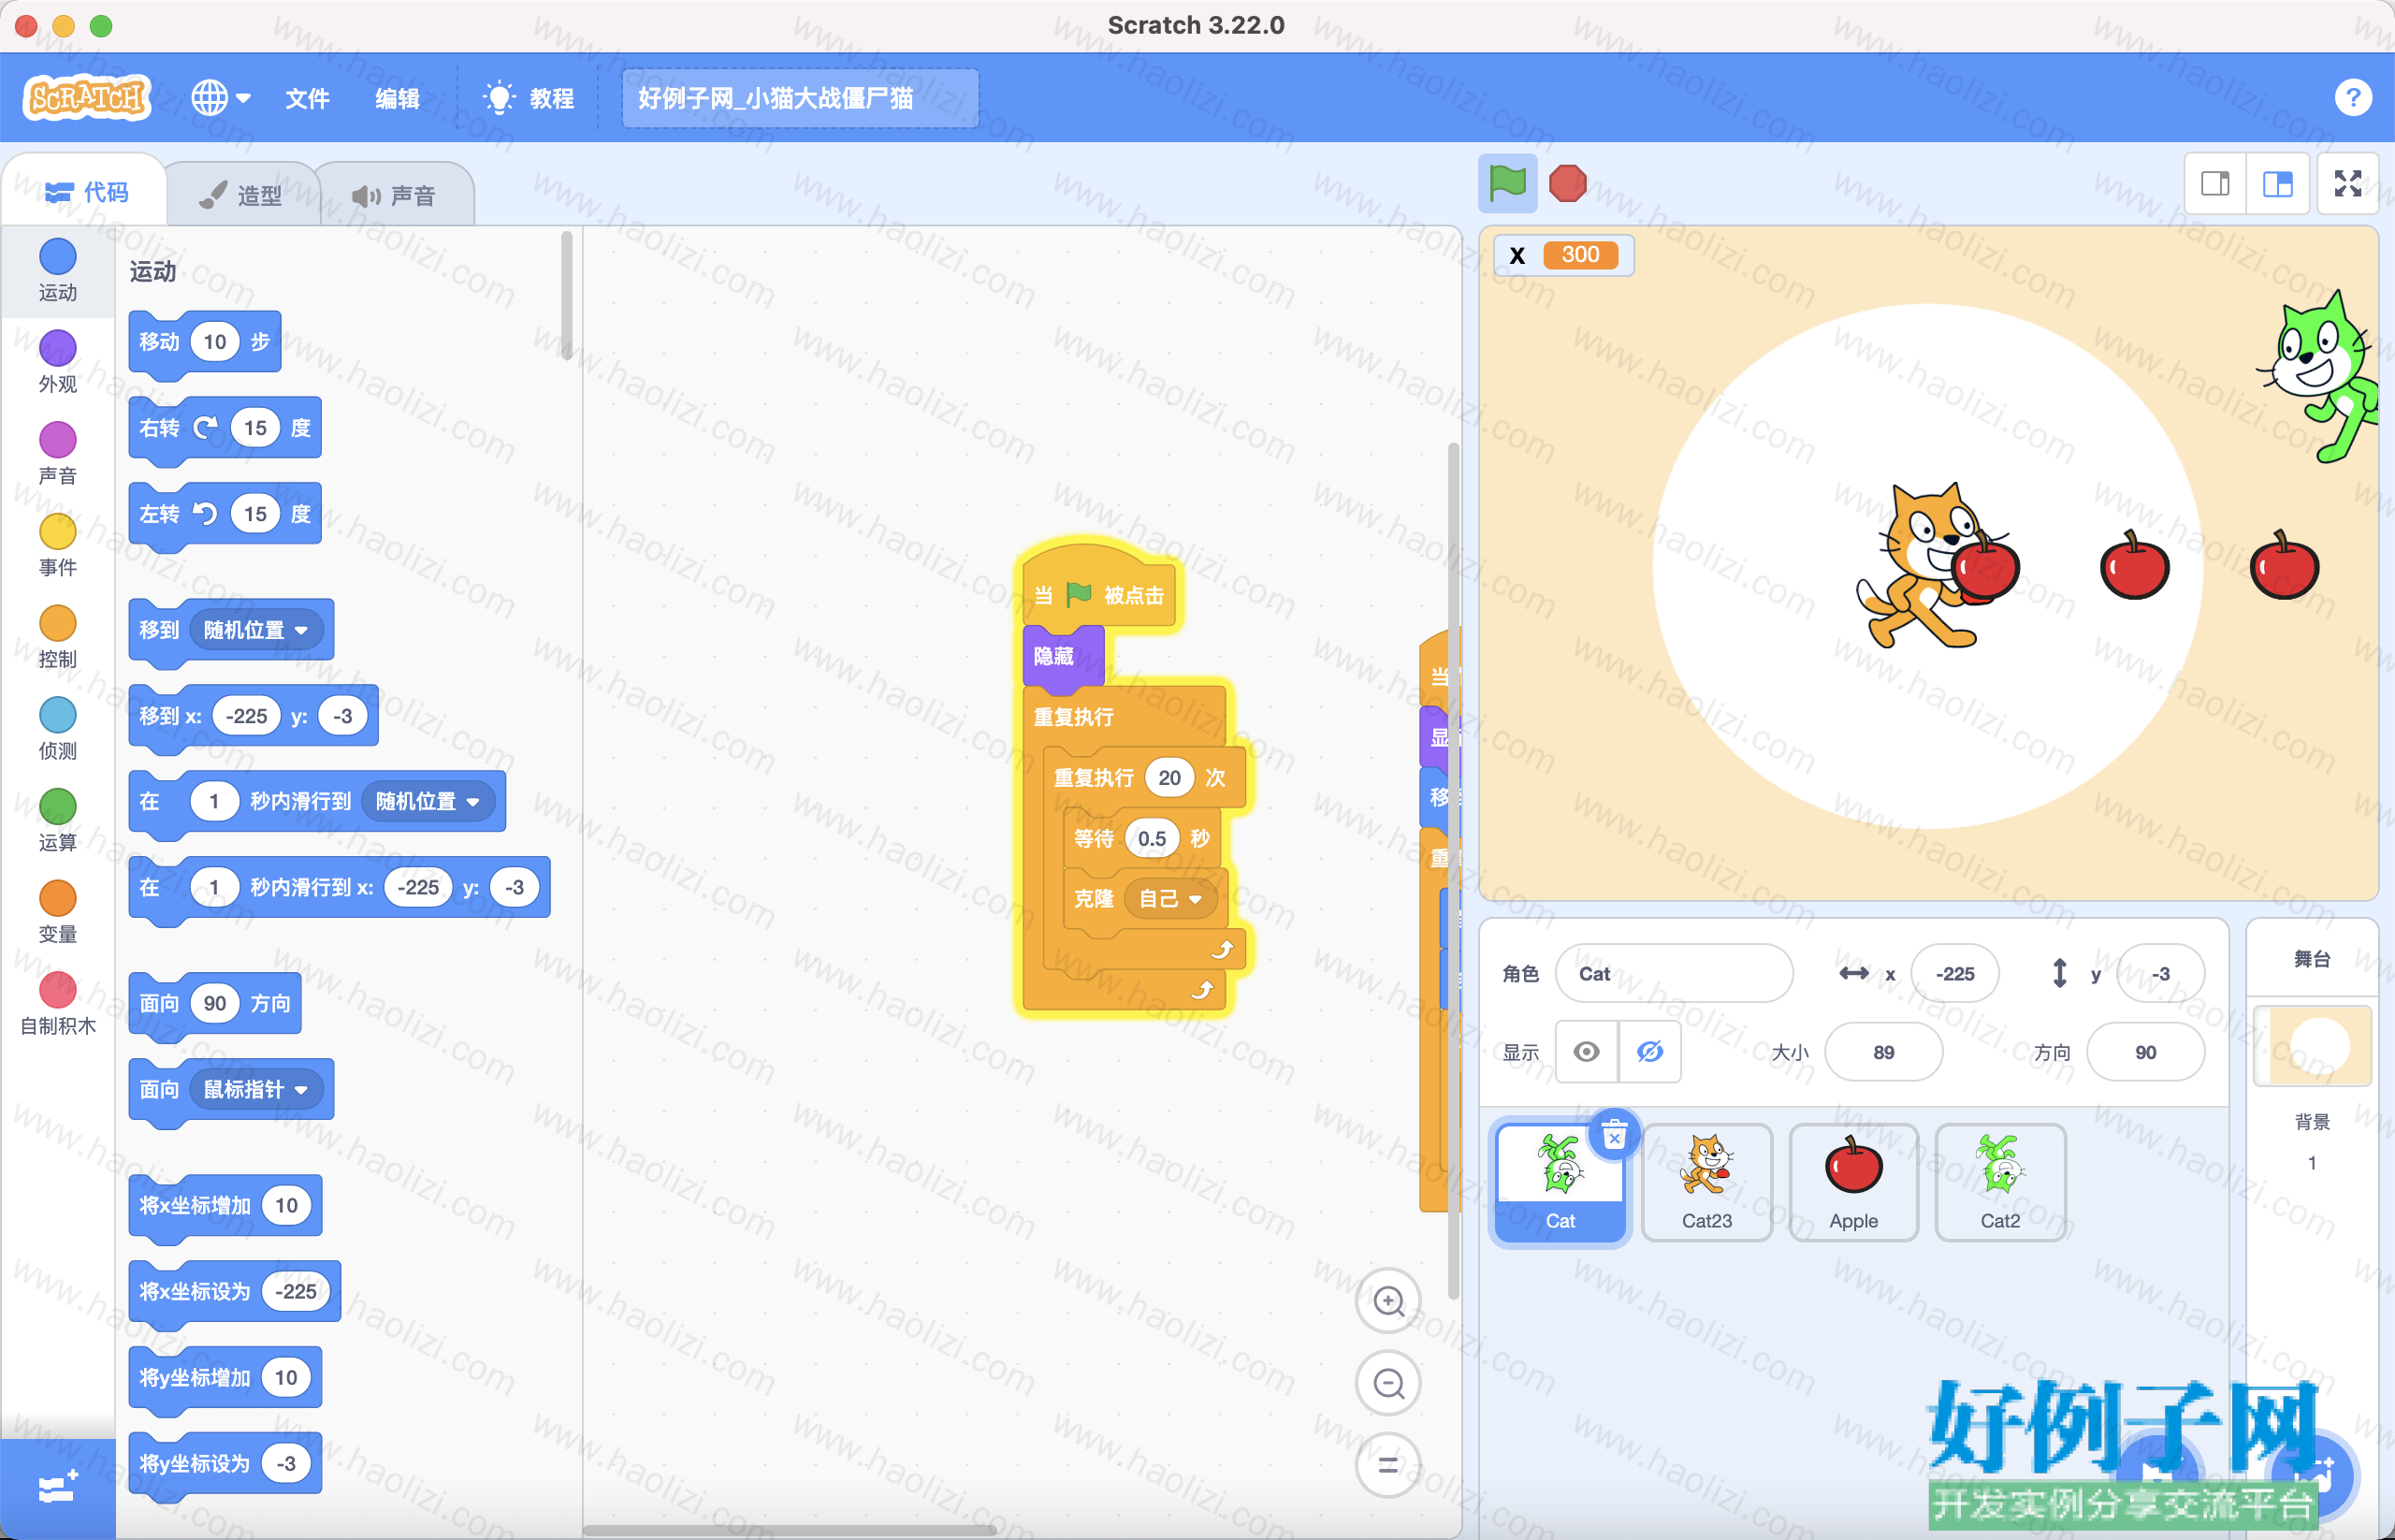
Task: Edit wait seconds 0.5 in script
Action: [1152, 838]
